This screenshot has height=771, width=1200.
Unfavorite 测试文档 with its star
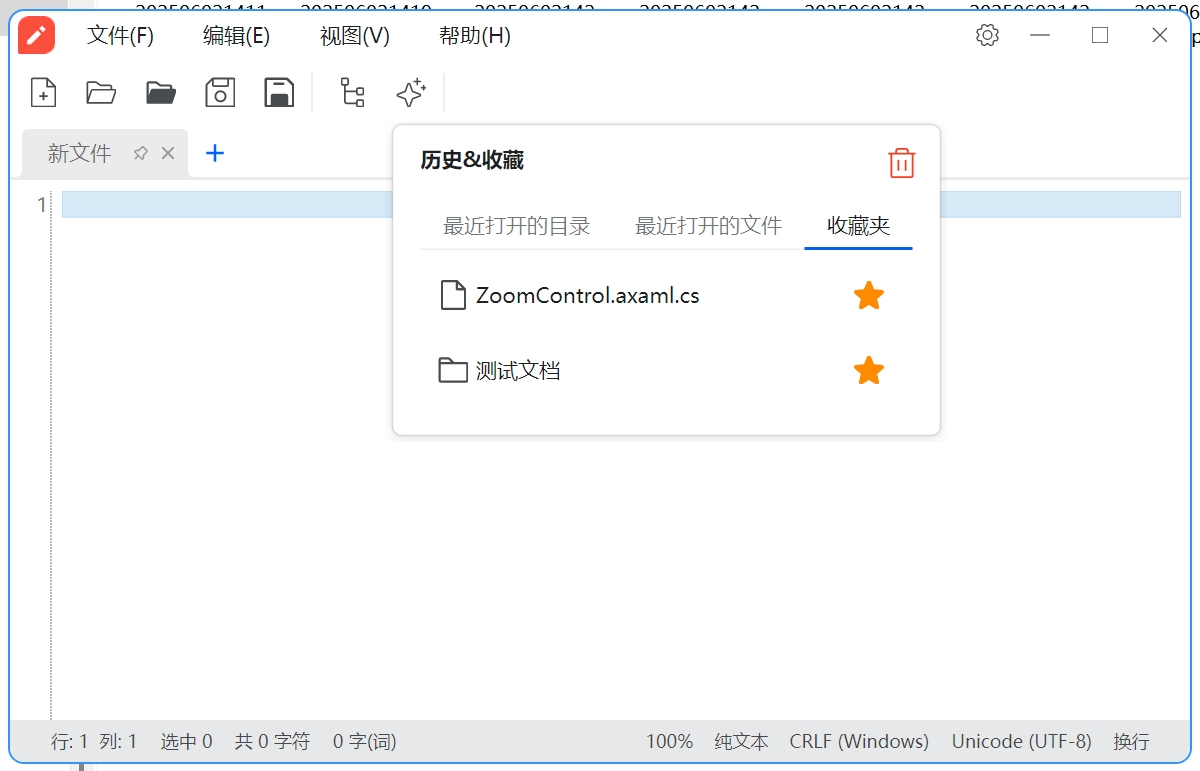pyautogui.click(x=869, y=371)
